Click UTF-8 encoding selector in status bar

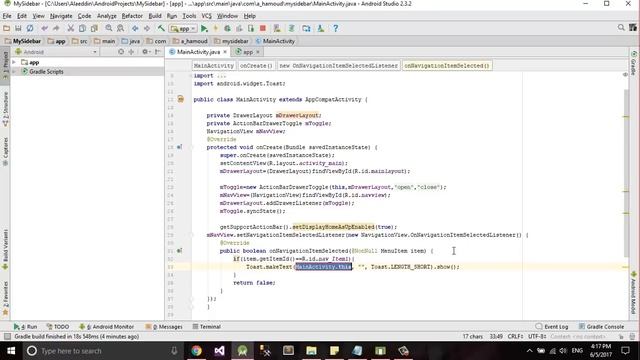click(537, 336)
